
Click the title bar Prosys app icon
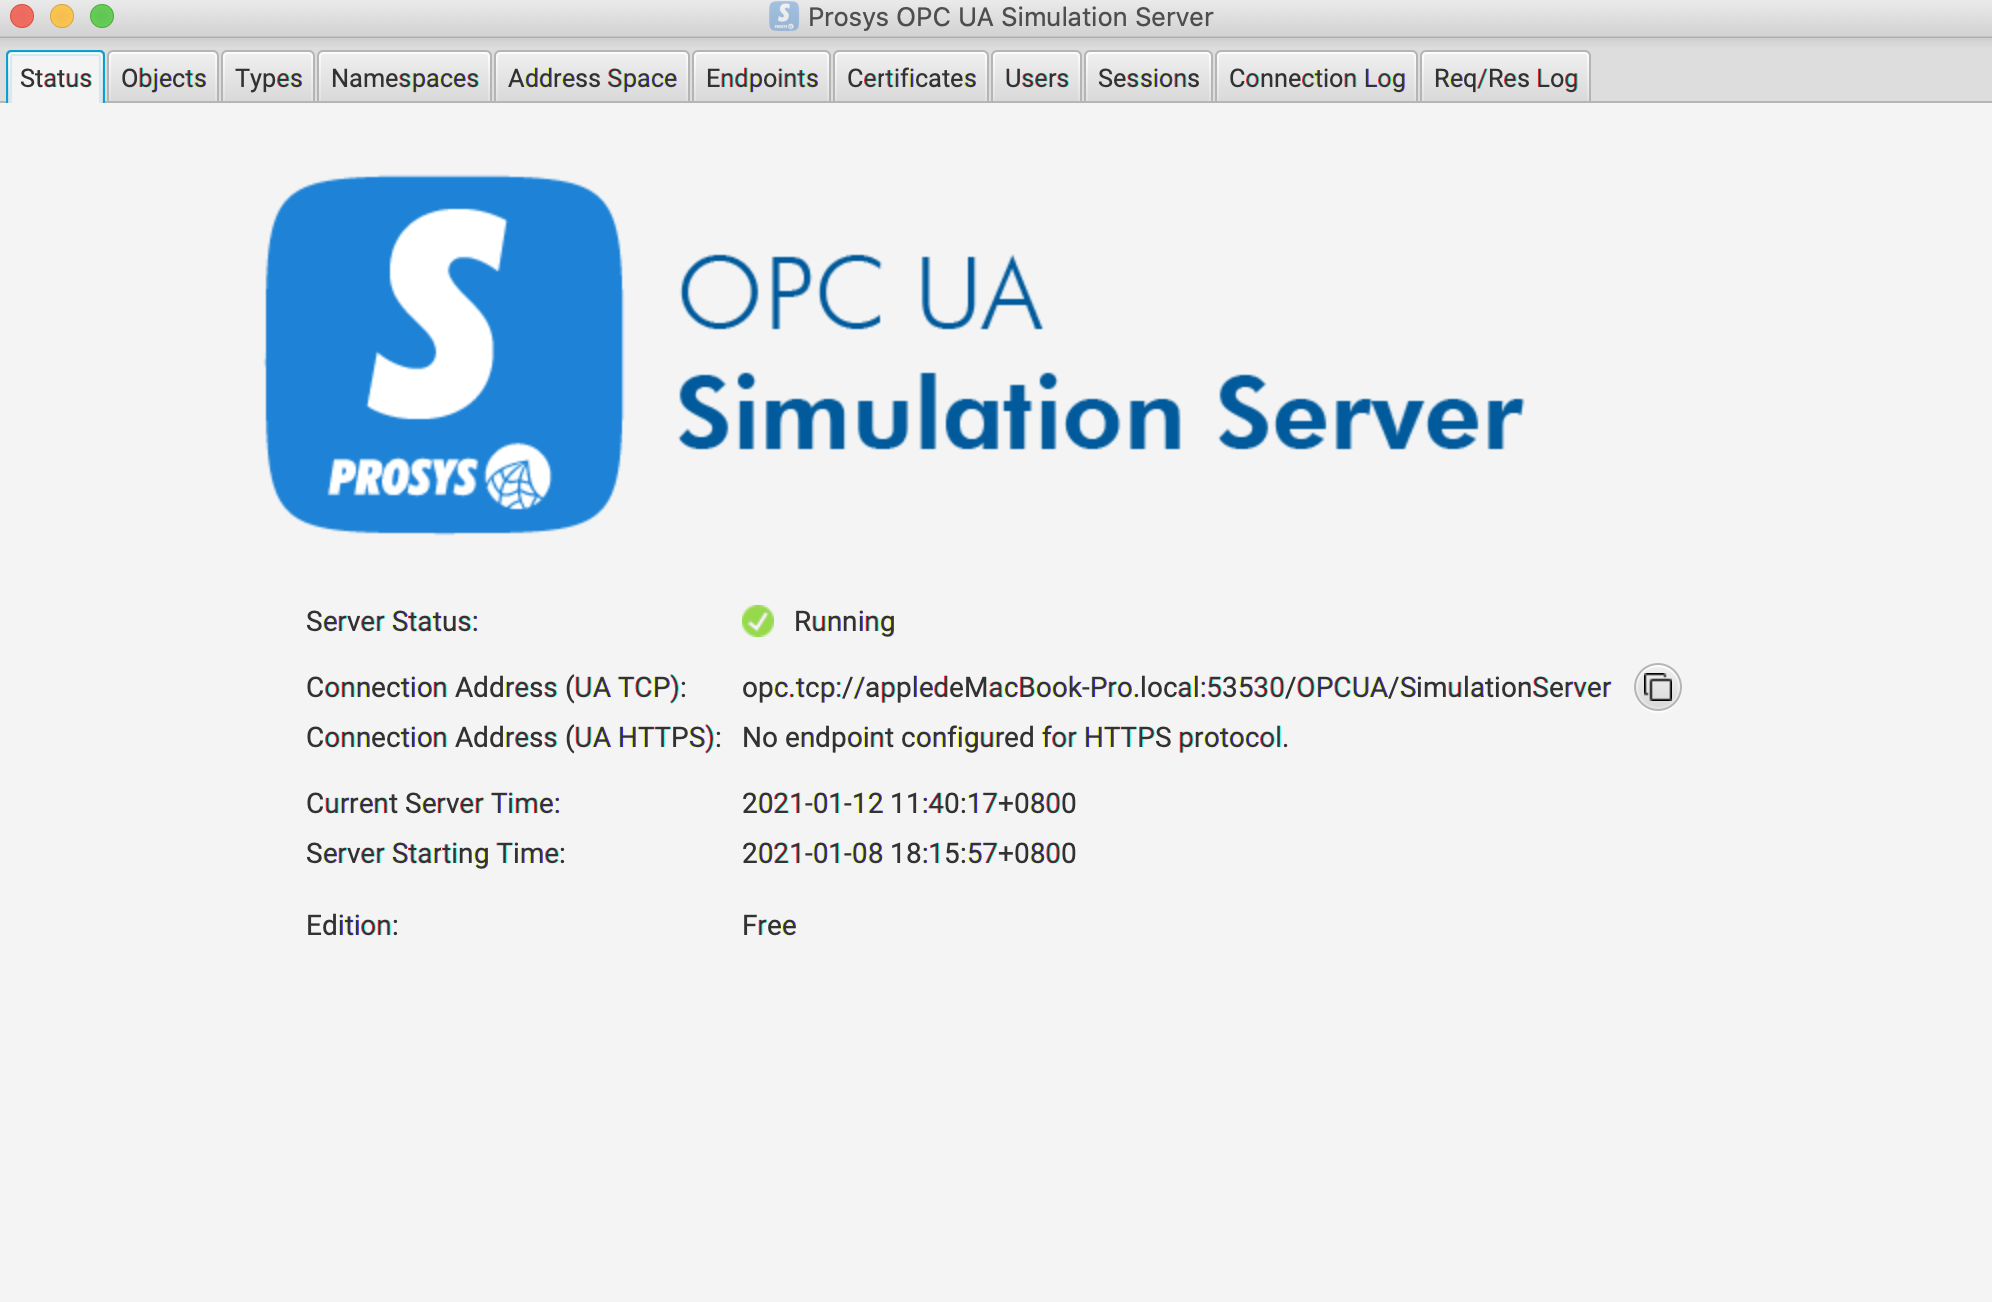pos(783,16)
